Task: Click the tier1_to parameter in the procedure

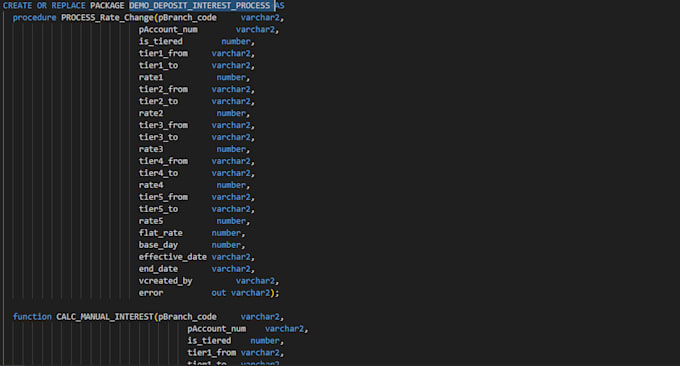Action: tap(158, 65)
